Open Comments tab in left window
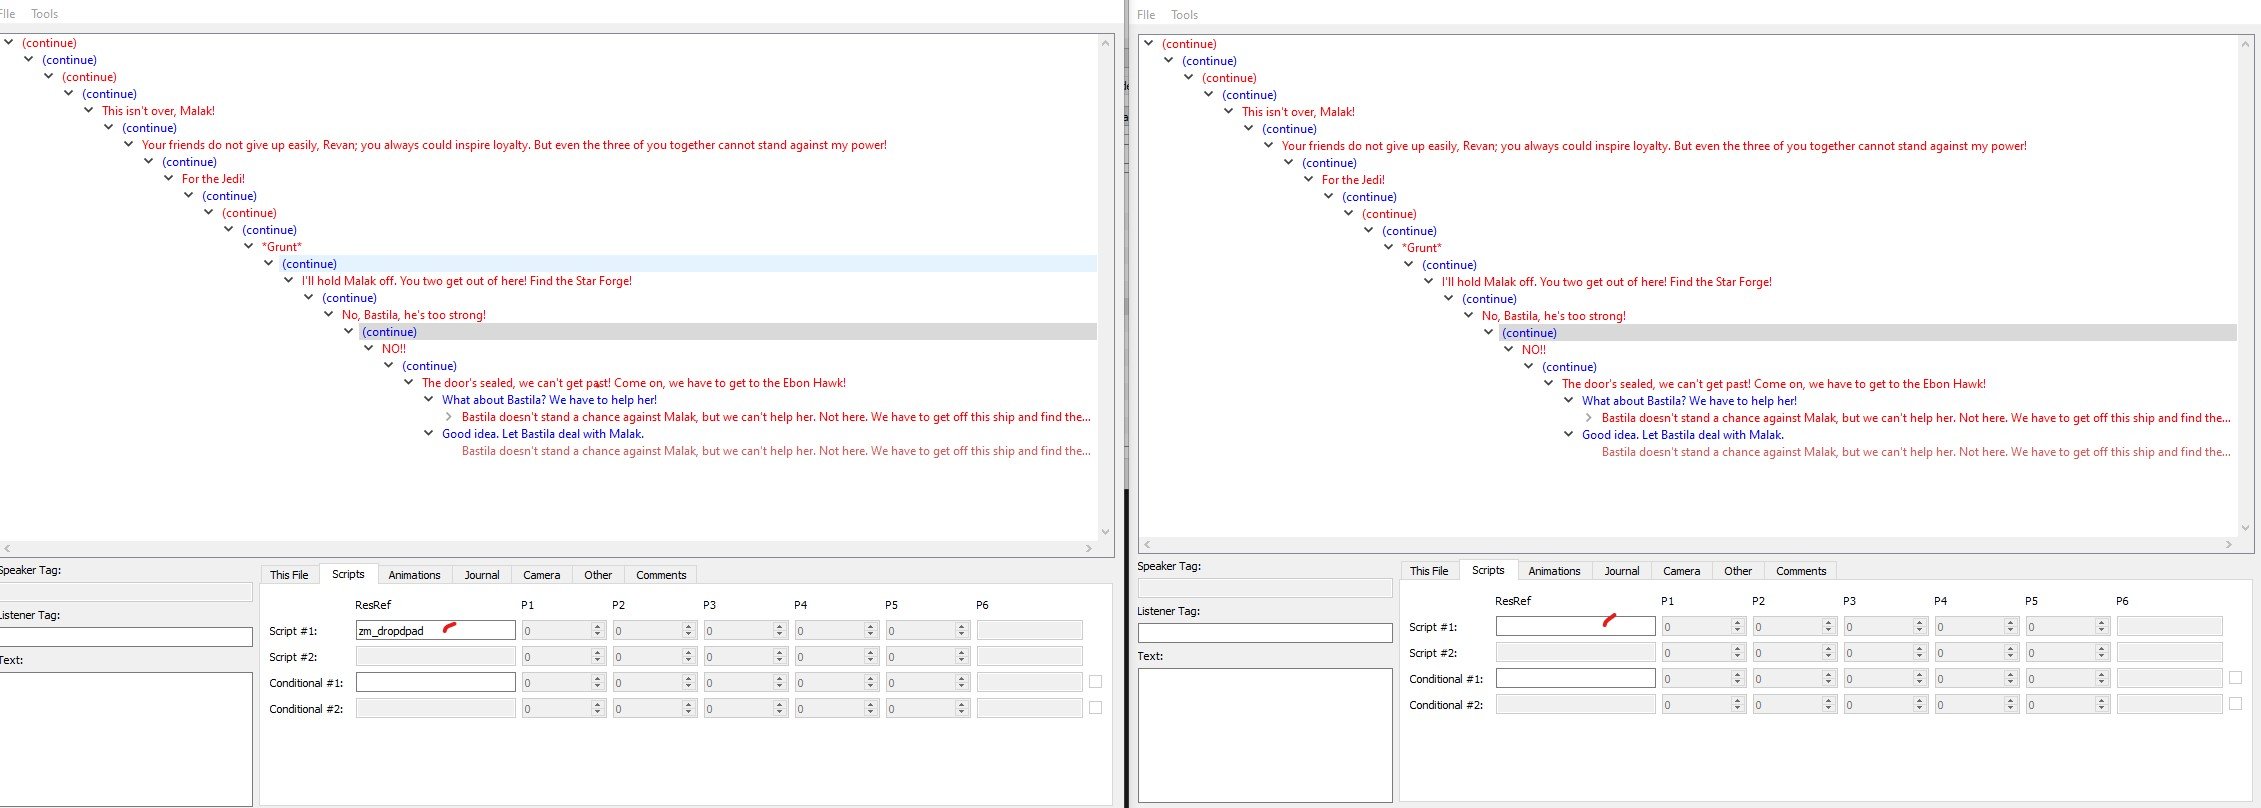This screenshot has width=2261, height=808. (661, 575)
